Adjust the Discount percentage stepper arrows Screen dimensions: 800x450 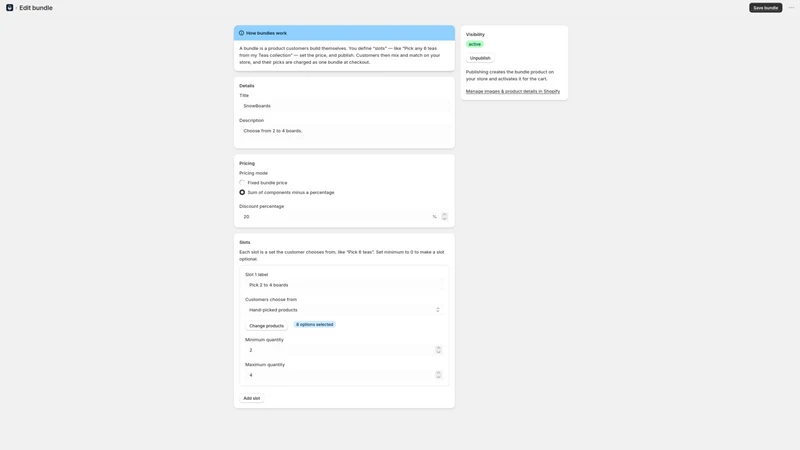click(444, 217)
